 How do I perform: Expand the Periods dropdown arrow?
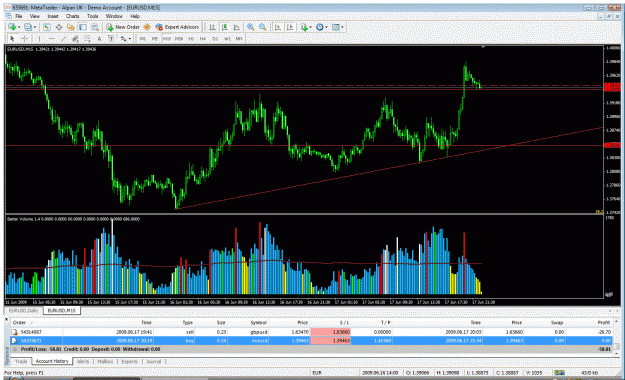pyautogui.click(x=326, y=27)
